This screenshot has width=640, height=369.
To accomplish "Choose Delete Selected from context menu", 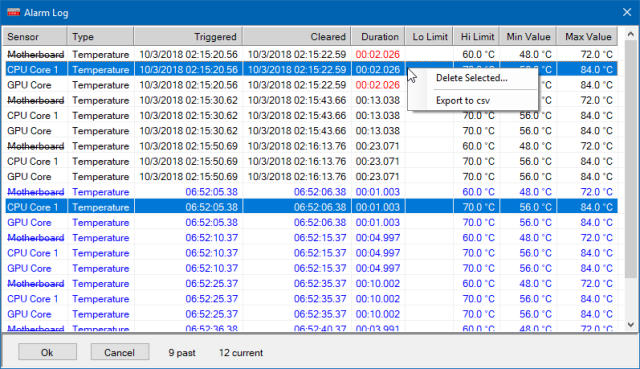I will (472, 78).
